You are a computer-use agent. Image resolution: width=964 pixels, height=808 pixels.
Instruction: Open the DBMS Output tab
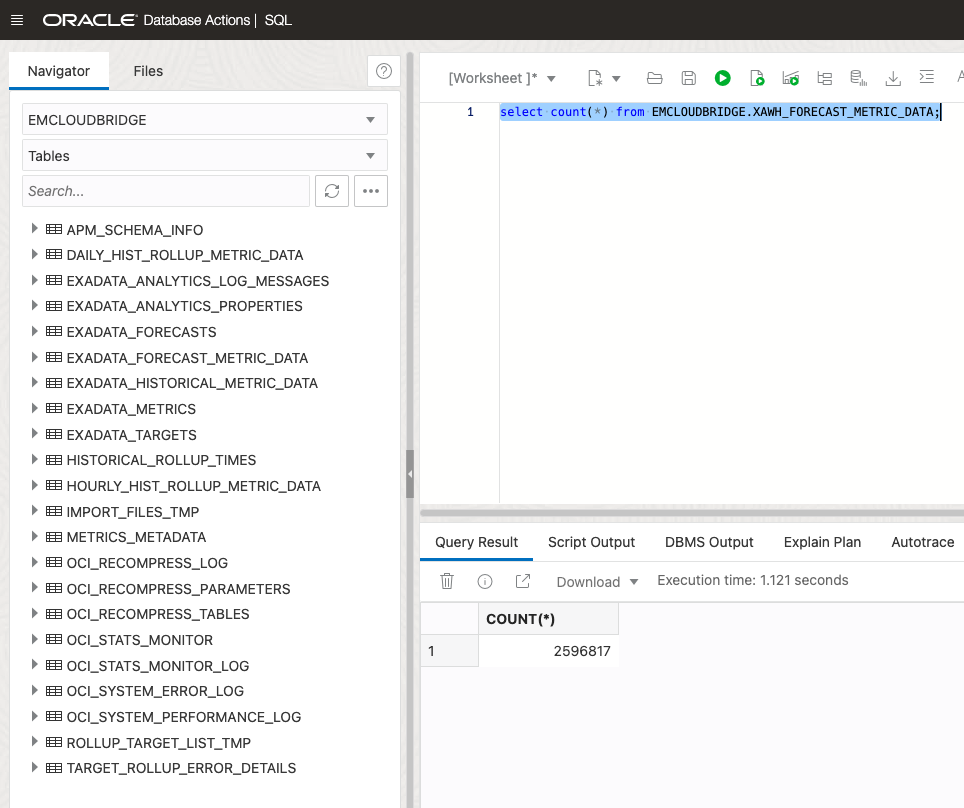pos(709,542)
